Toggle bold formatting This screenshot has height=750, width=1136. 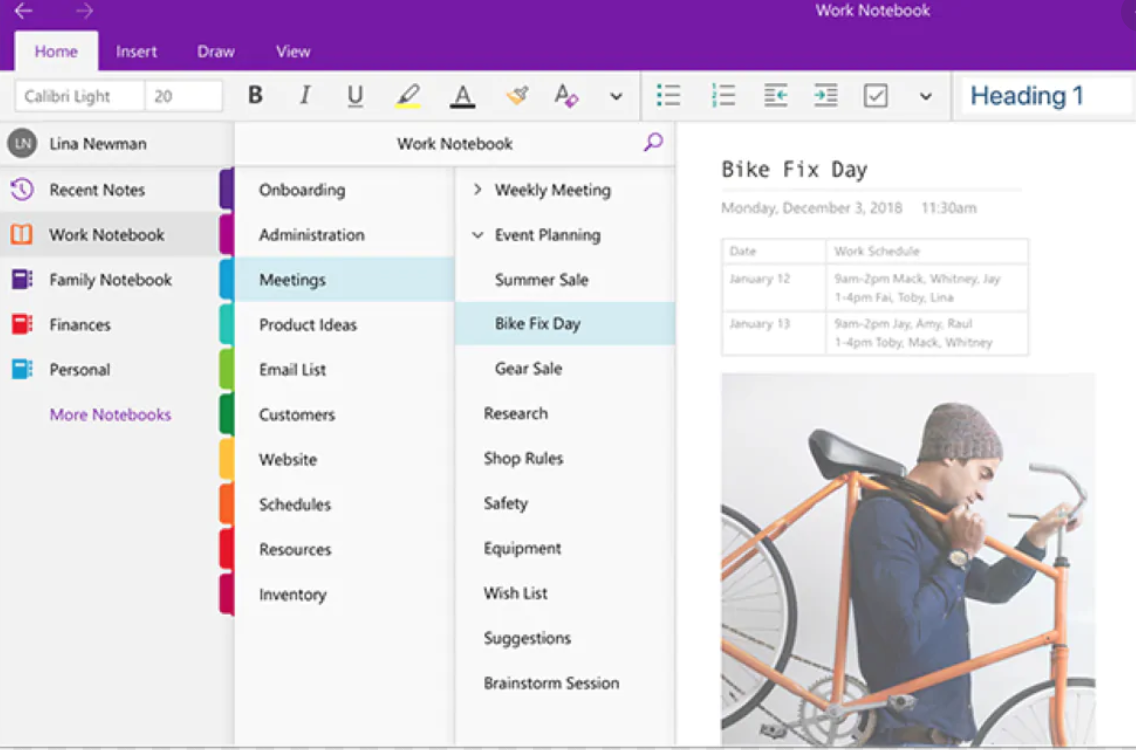pos(255,95)
